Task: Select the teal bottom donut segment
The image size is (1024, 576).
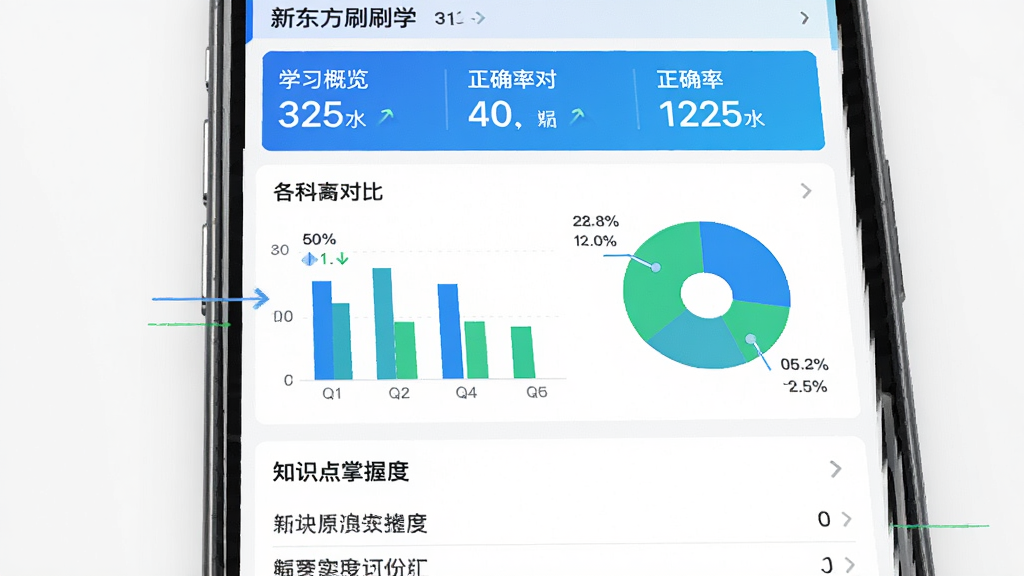Action: coord(699,343)
